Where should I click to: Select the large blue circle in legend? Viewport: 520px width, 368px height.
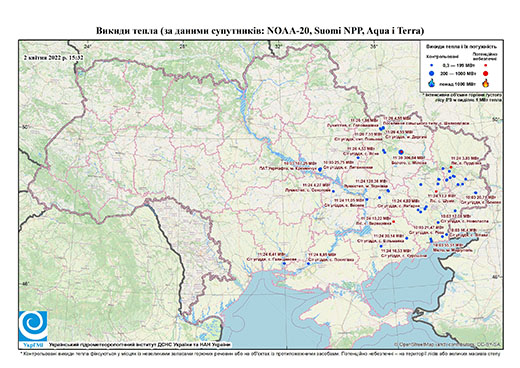pos(432,73)
